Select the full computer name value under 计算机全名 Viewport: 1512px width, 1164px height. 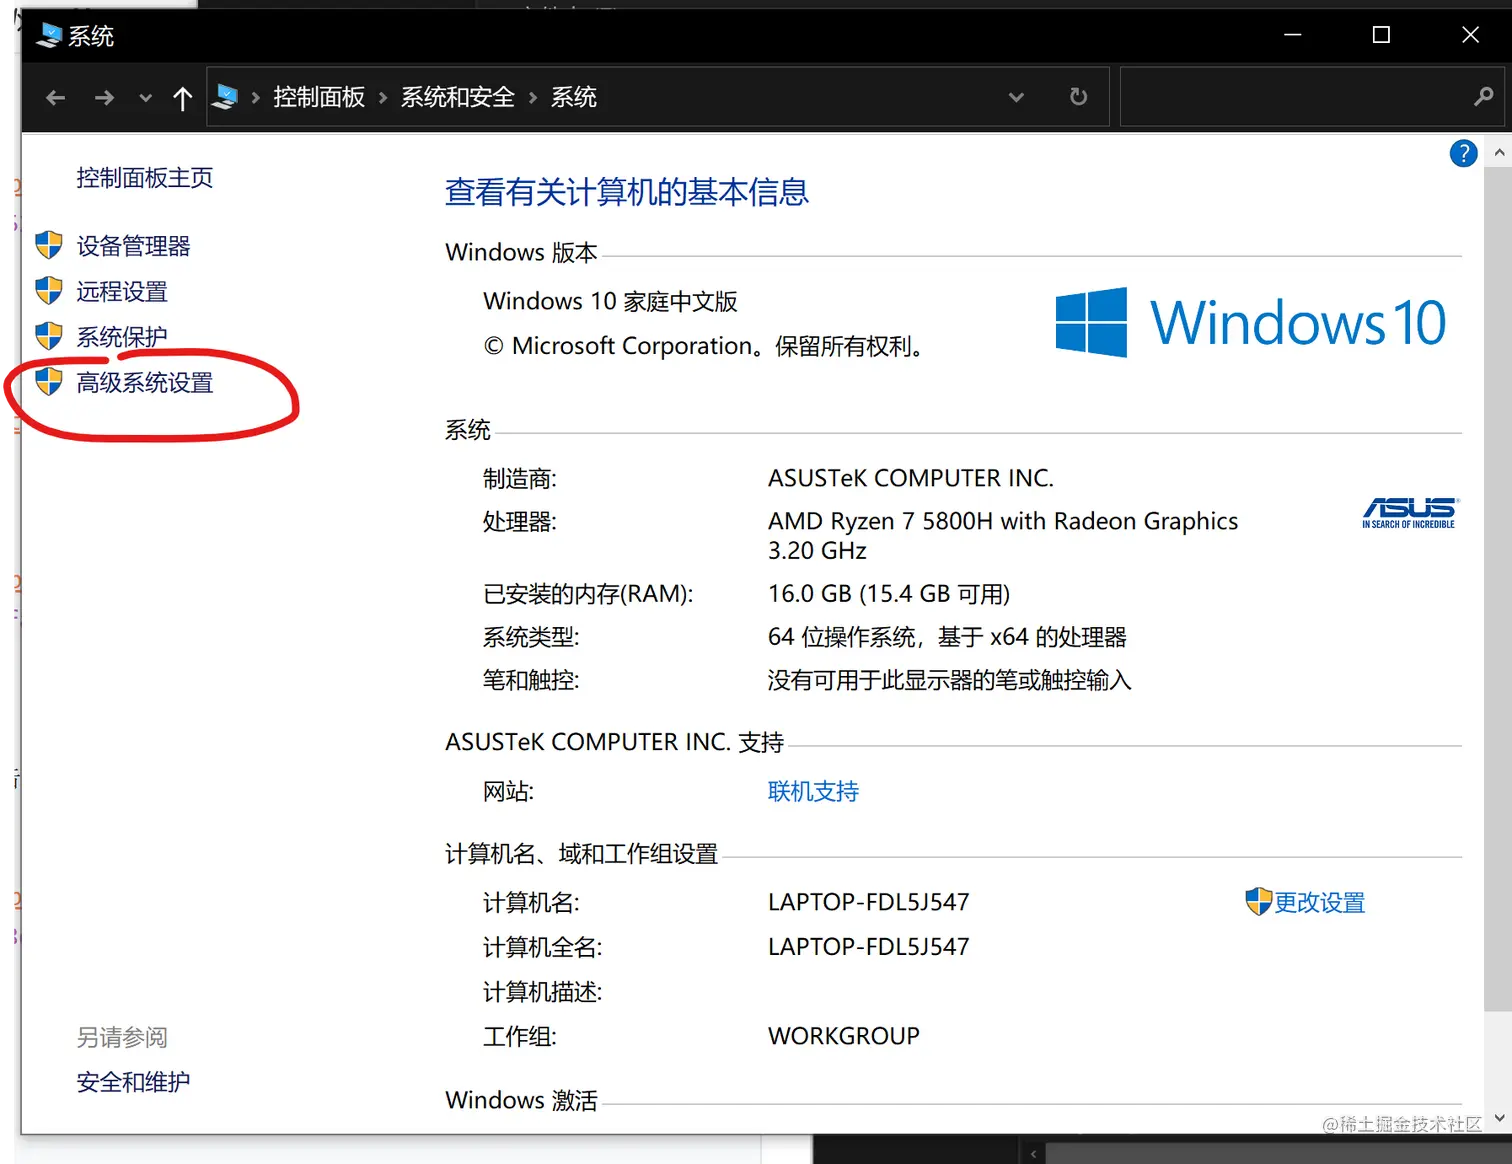(x=868, y=947)
